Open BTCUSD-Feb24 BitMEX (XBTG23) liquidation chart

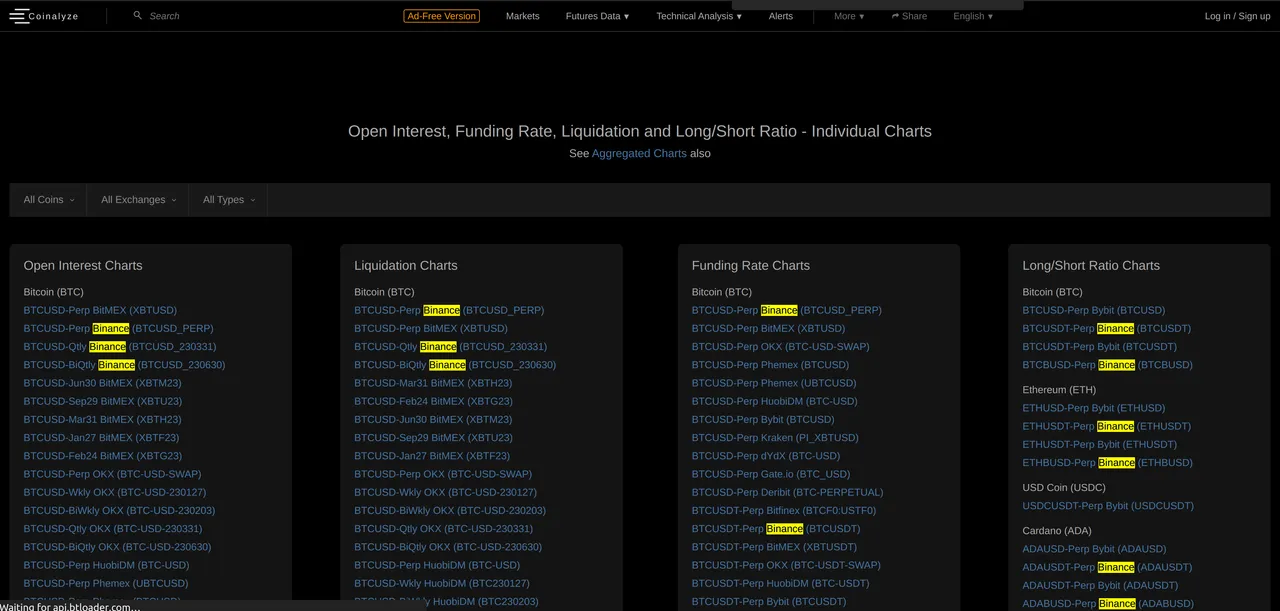pos(433,401)
